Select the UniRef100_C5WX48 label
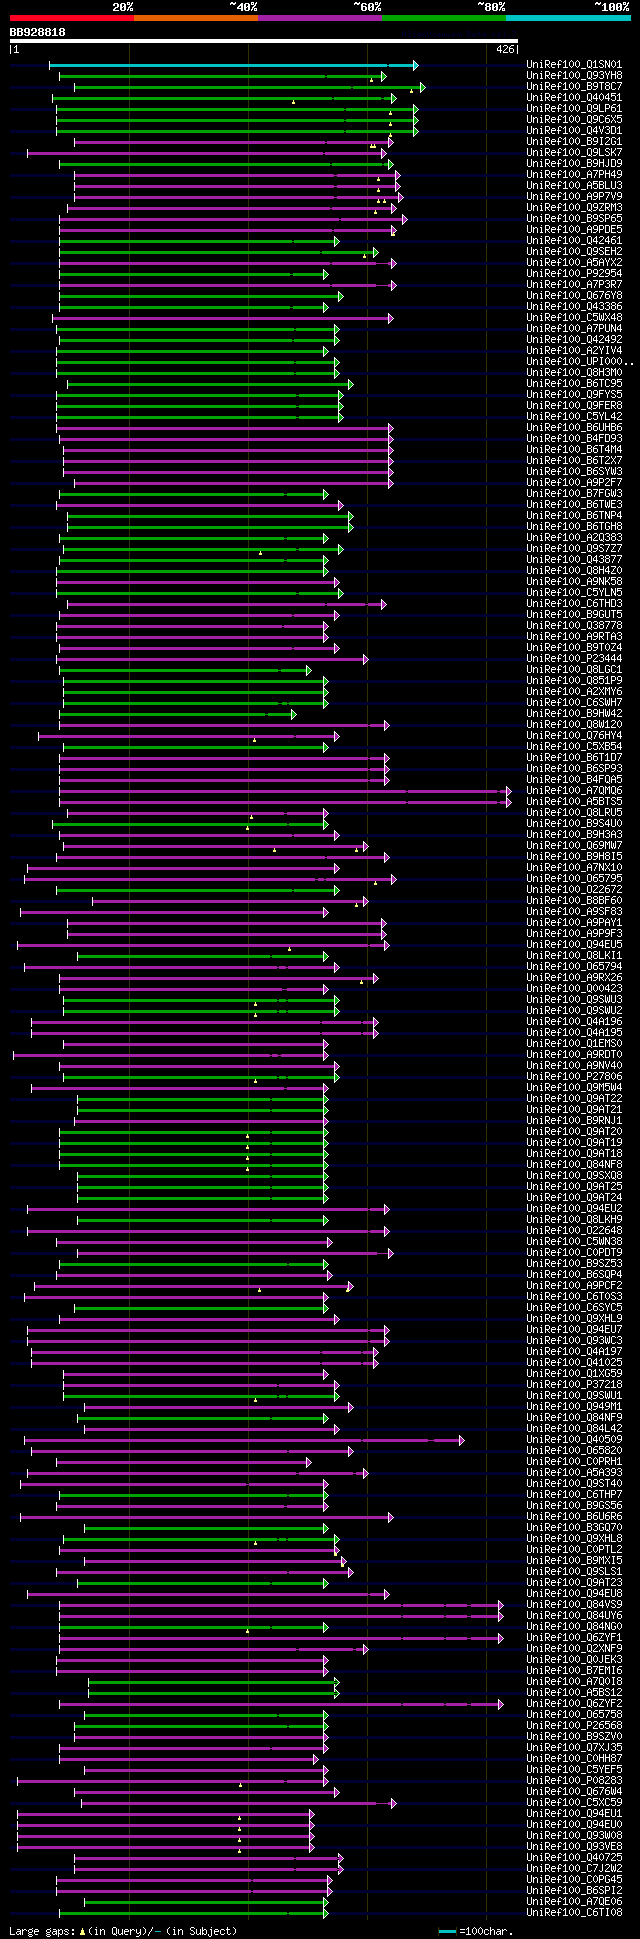 coord(574,318)
